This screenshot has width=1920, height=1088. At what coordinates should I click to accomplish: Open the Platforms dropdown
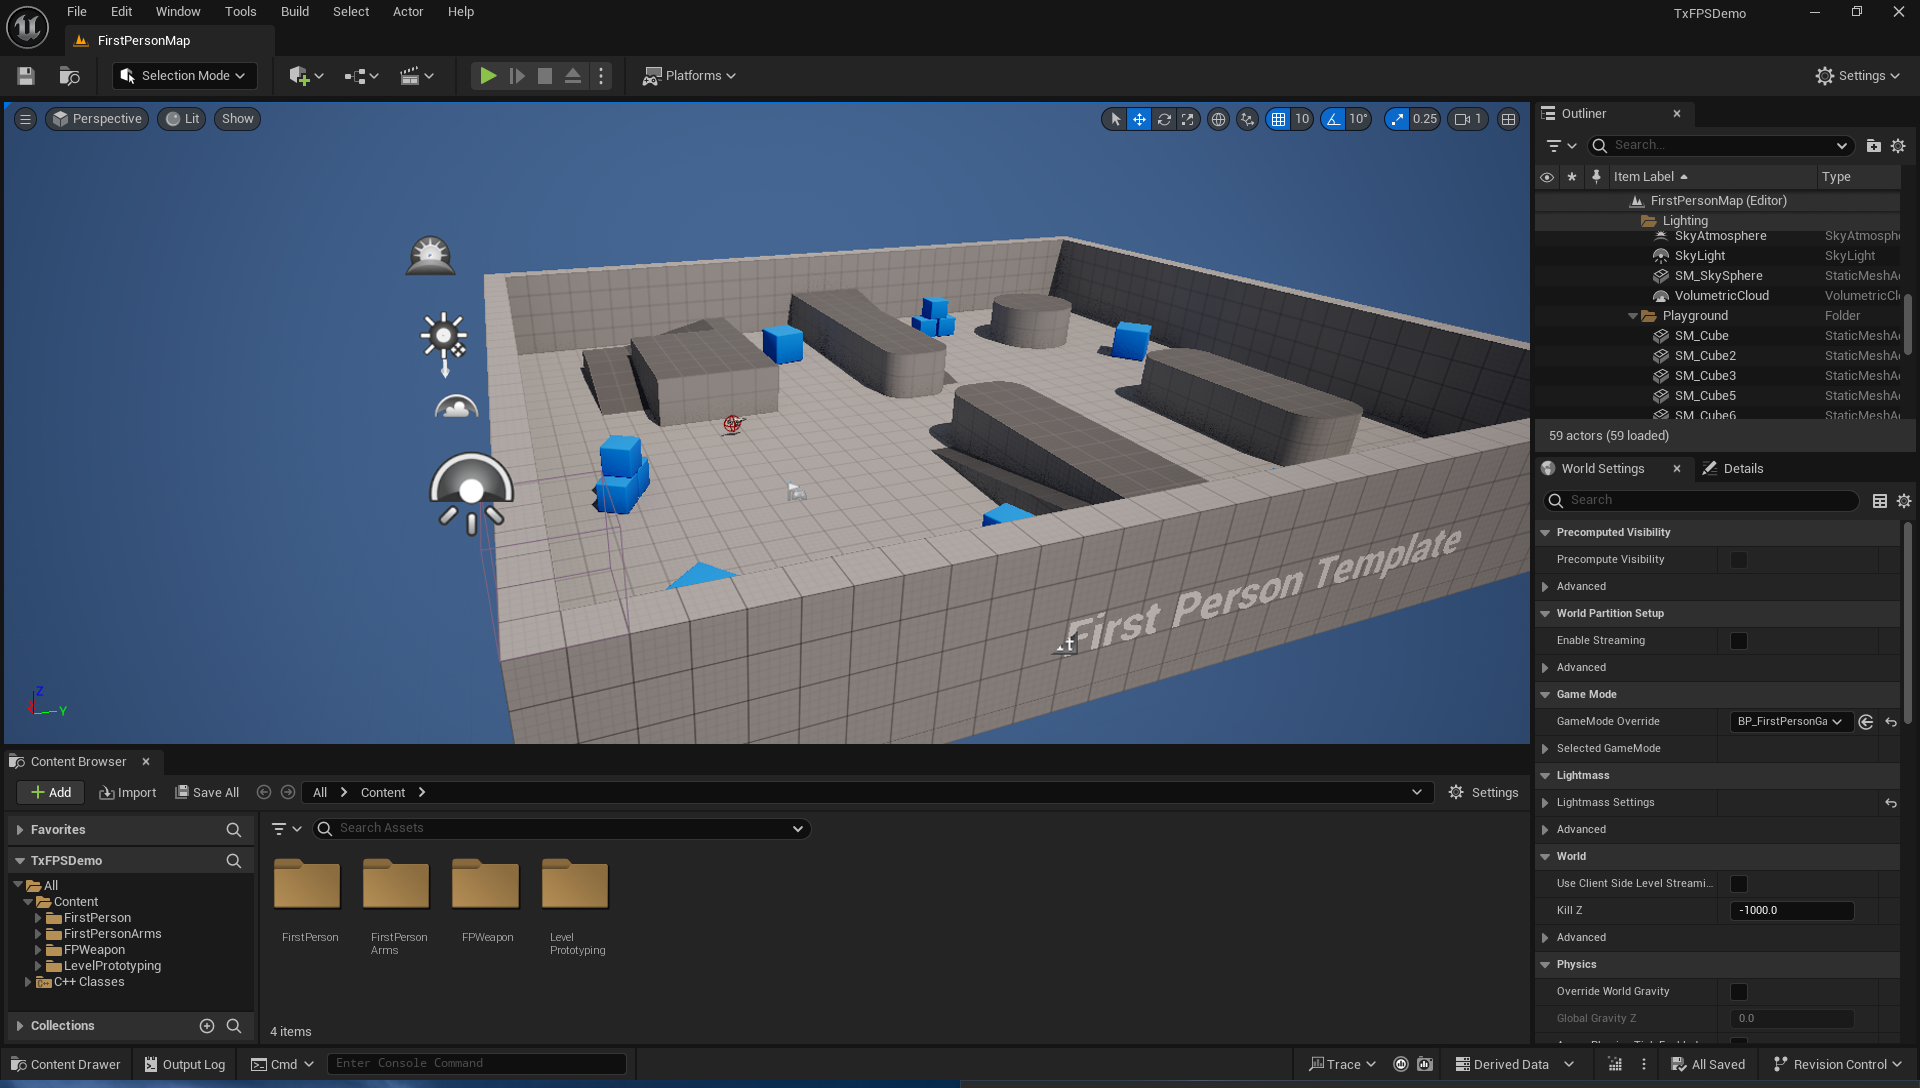tap(689, 76)
